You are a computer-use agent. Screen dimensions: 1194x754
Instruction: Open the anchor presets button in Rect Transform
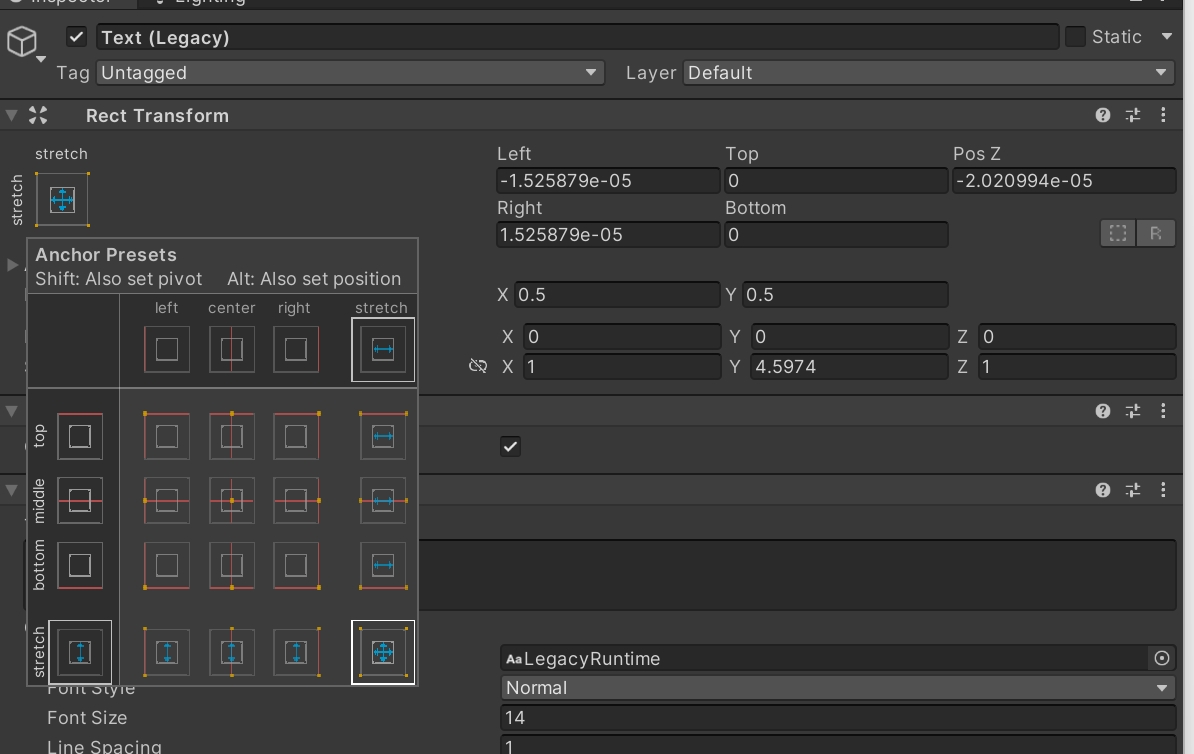tap(62, 200)
